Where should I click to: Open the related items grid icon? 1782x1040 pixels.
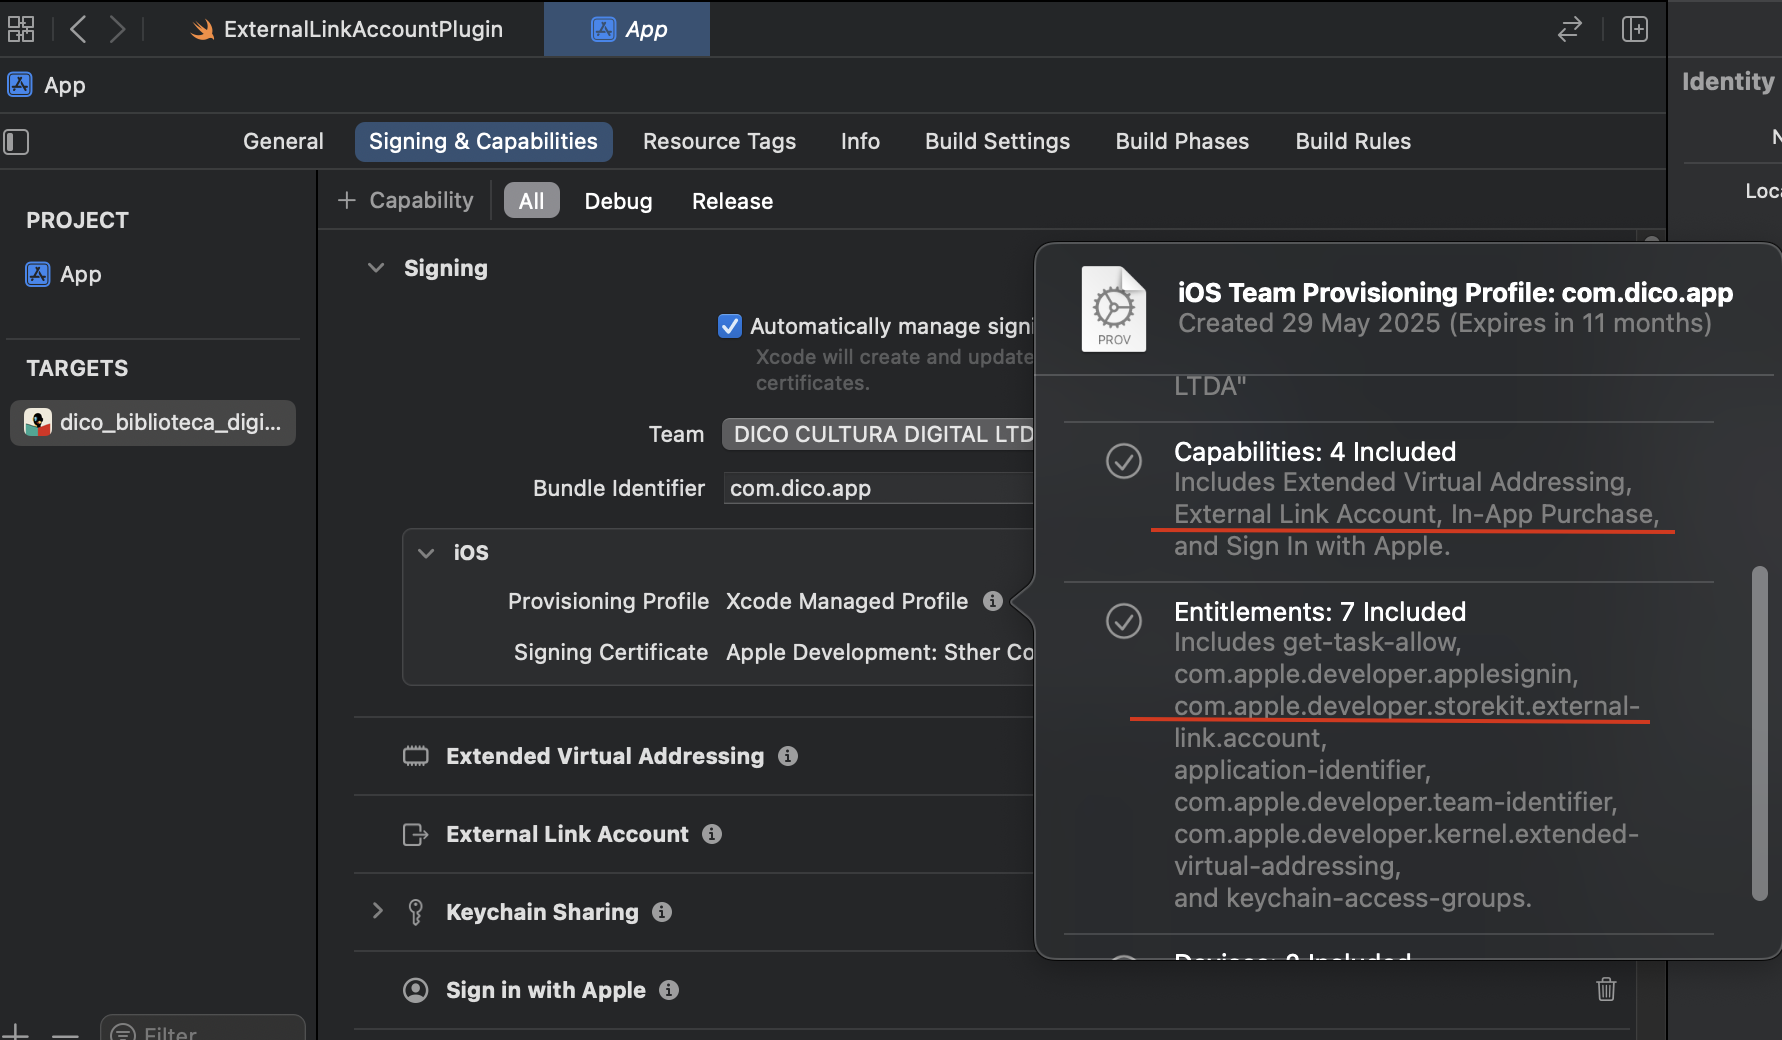[x=21, y=29]
